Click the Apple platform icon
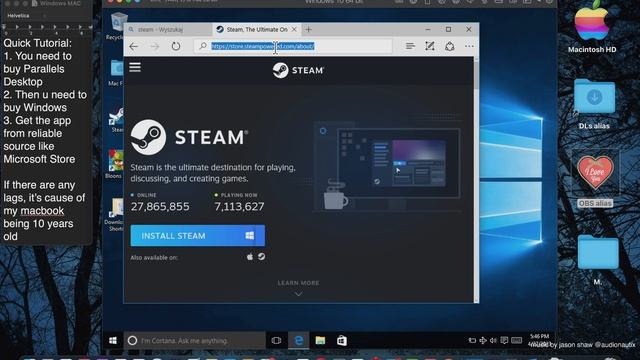 (249, 257)
